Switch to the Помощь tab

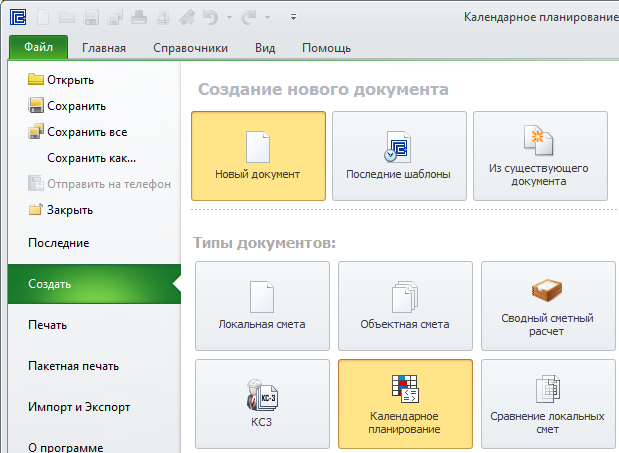click(326, 48)
